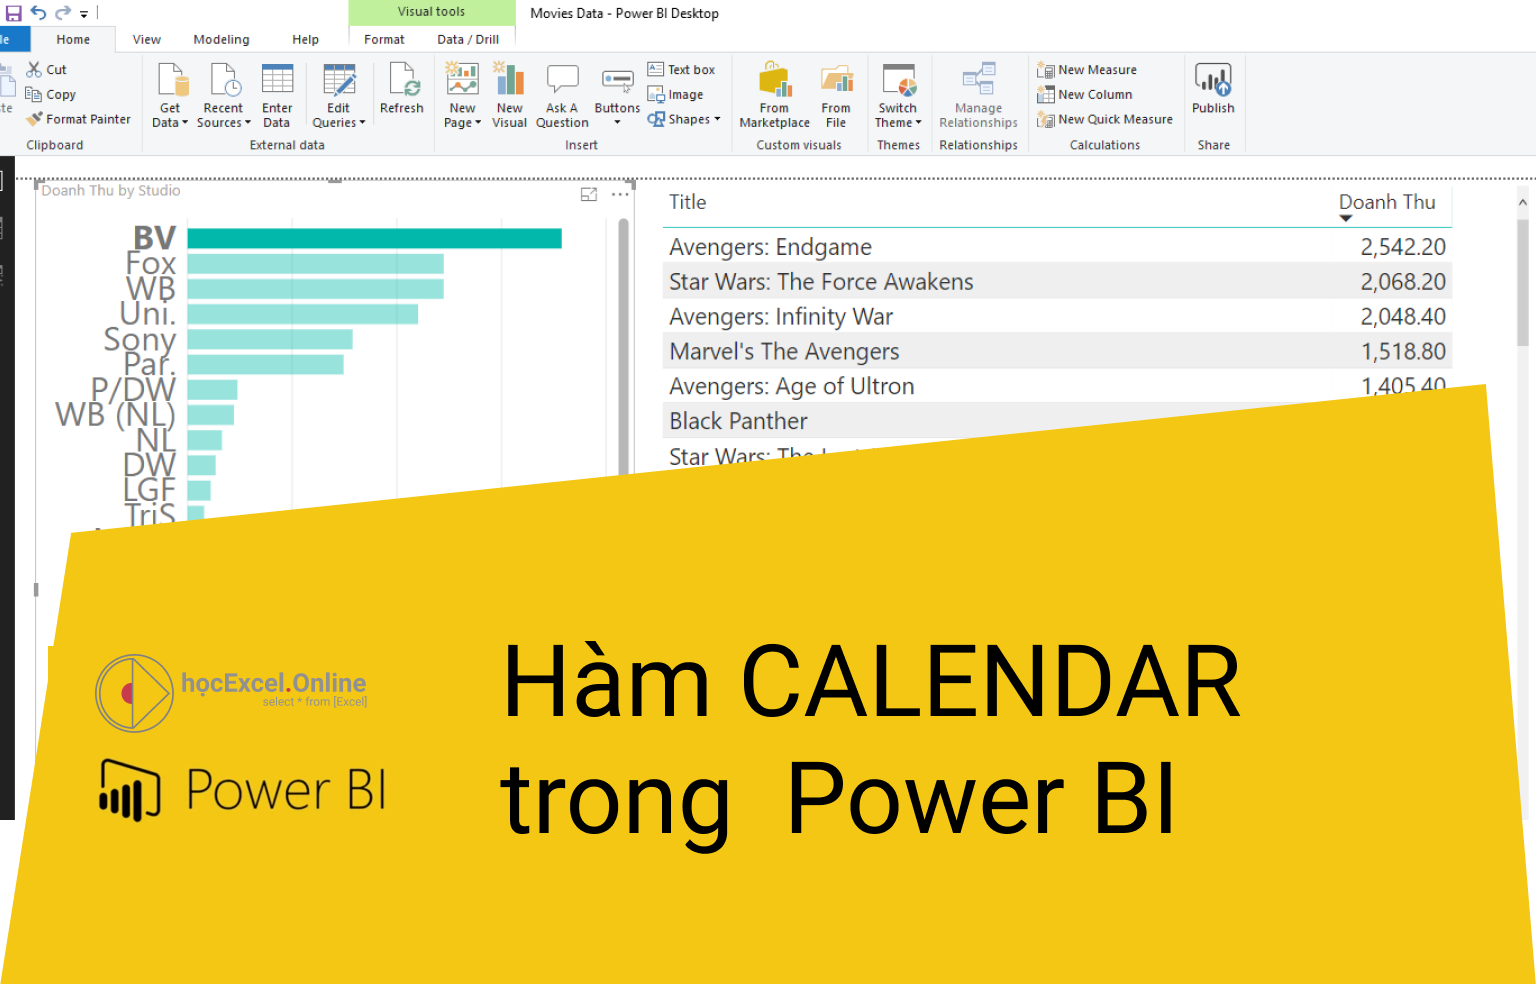Viewport: 1536px width, 984px height.
Task: Open the Modeling ribbon tab
Action: coord(221,39)
